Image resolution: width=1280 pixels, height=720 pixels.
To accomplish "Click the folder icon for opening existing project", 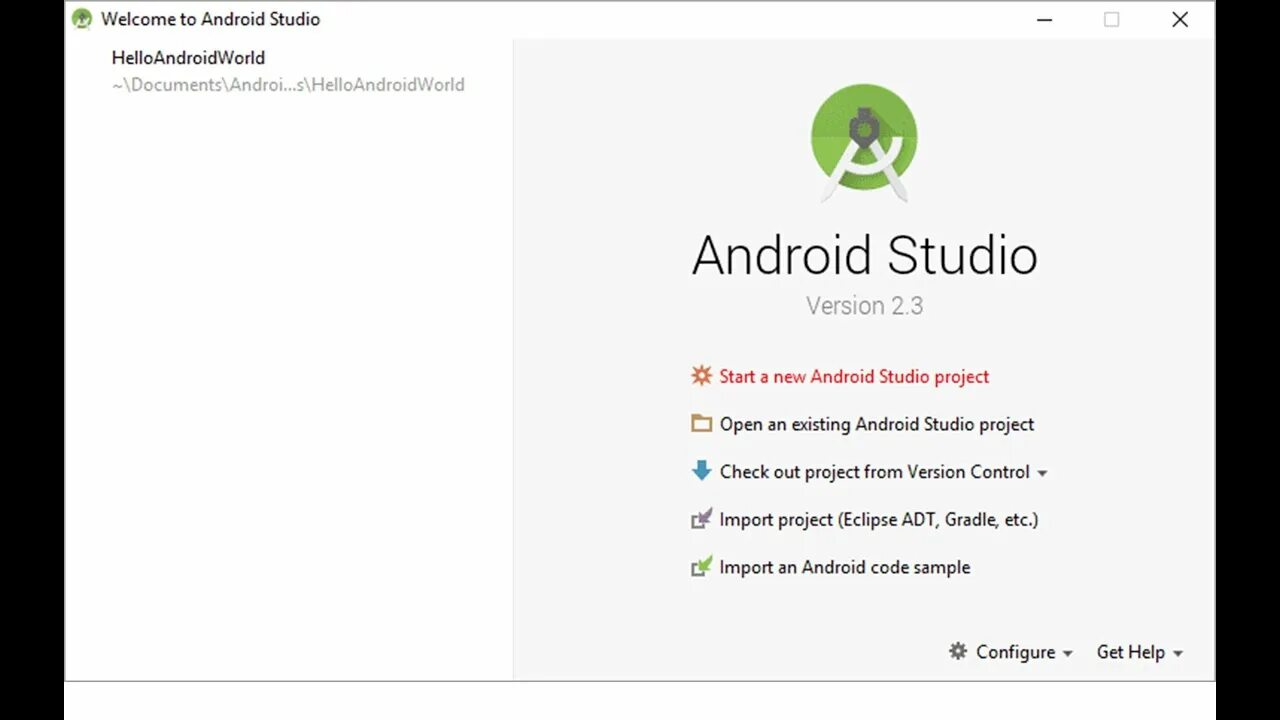I will pyautogui.click(x=701, y=423).
